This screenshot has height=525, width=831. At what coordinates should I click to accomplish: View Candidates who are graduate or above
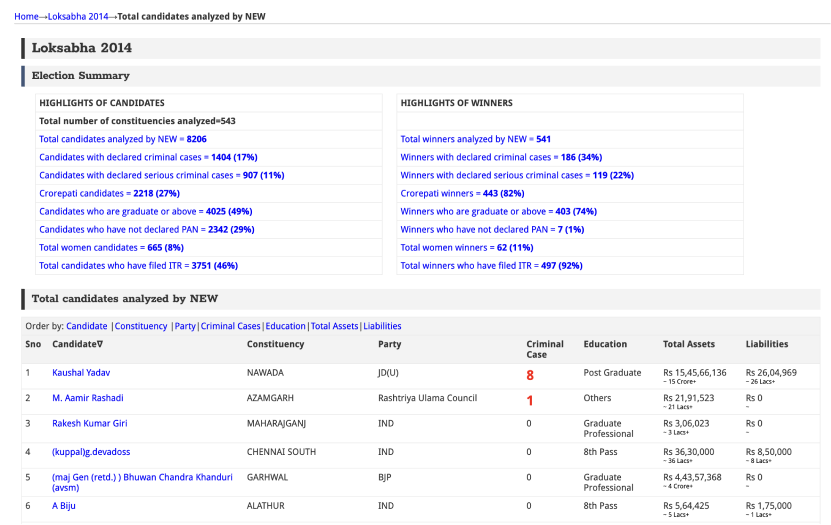click(145, 211)
